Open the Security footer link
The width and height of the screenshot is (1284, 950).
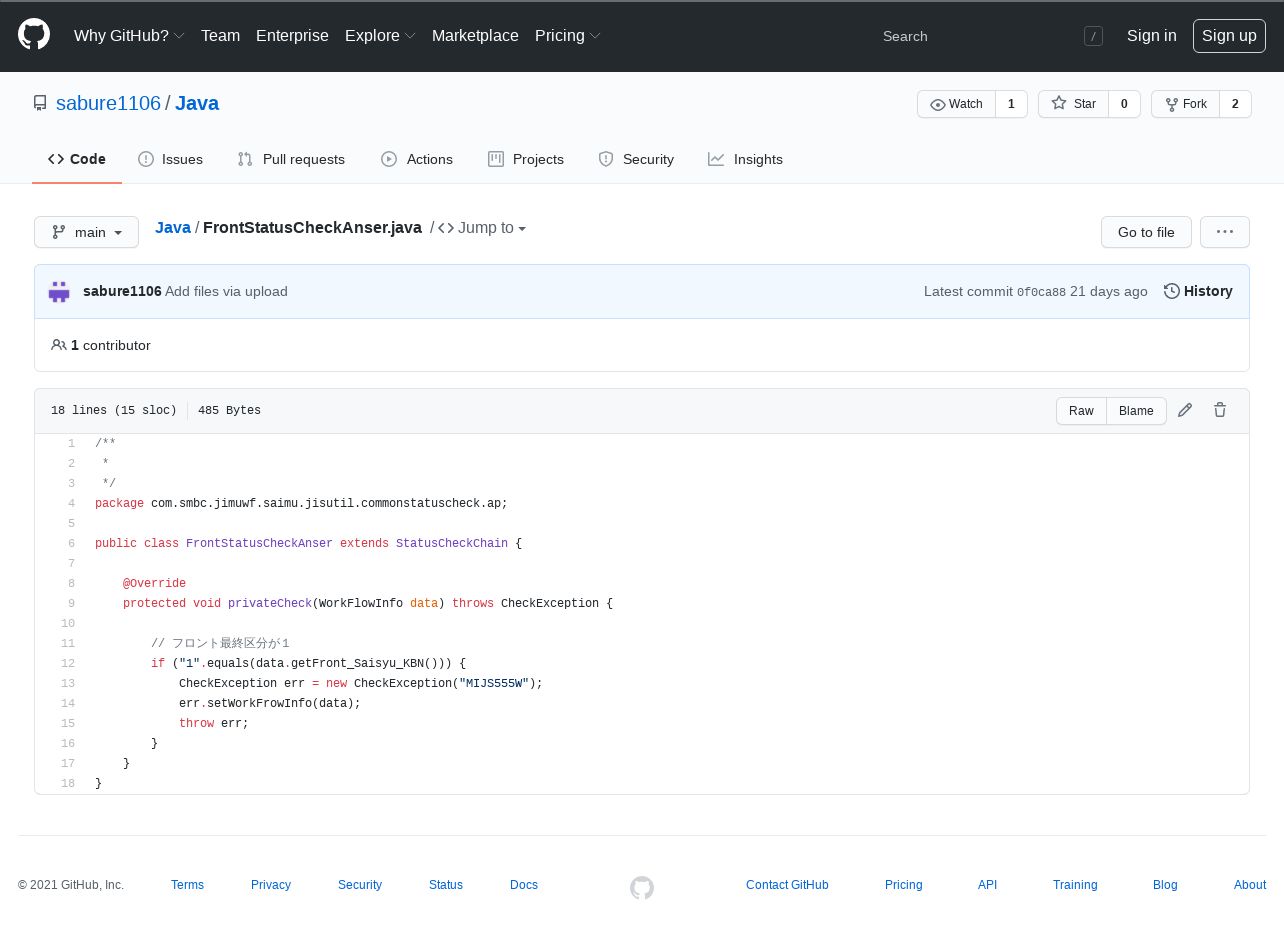(x=360, y=885)
